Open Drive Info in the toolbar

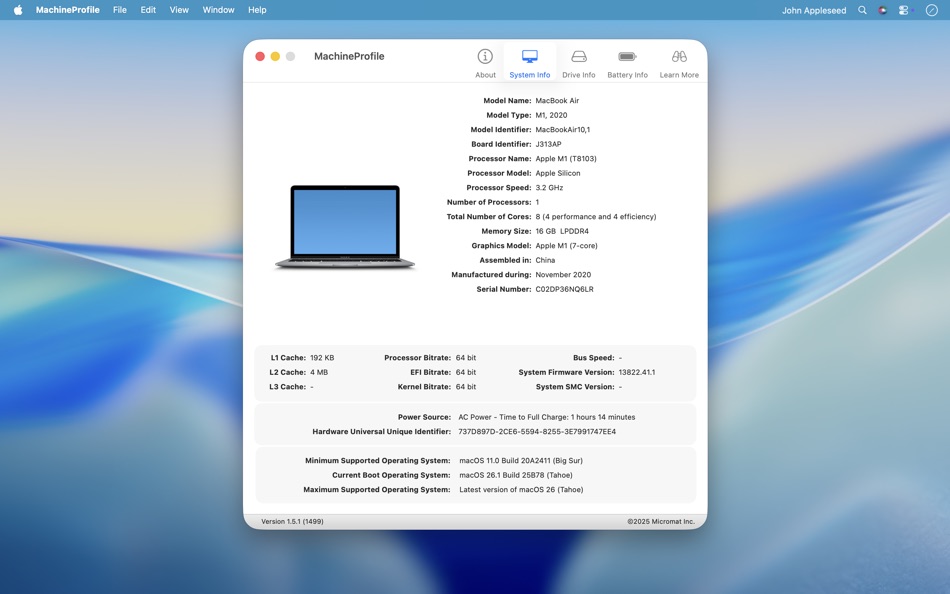pos(578,60)
